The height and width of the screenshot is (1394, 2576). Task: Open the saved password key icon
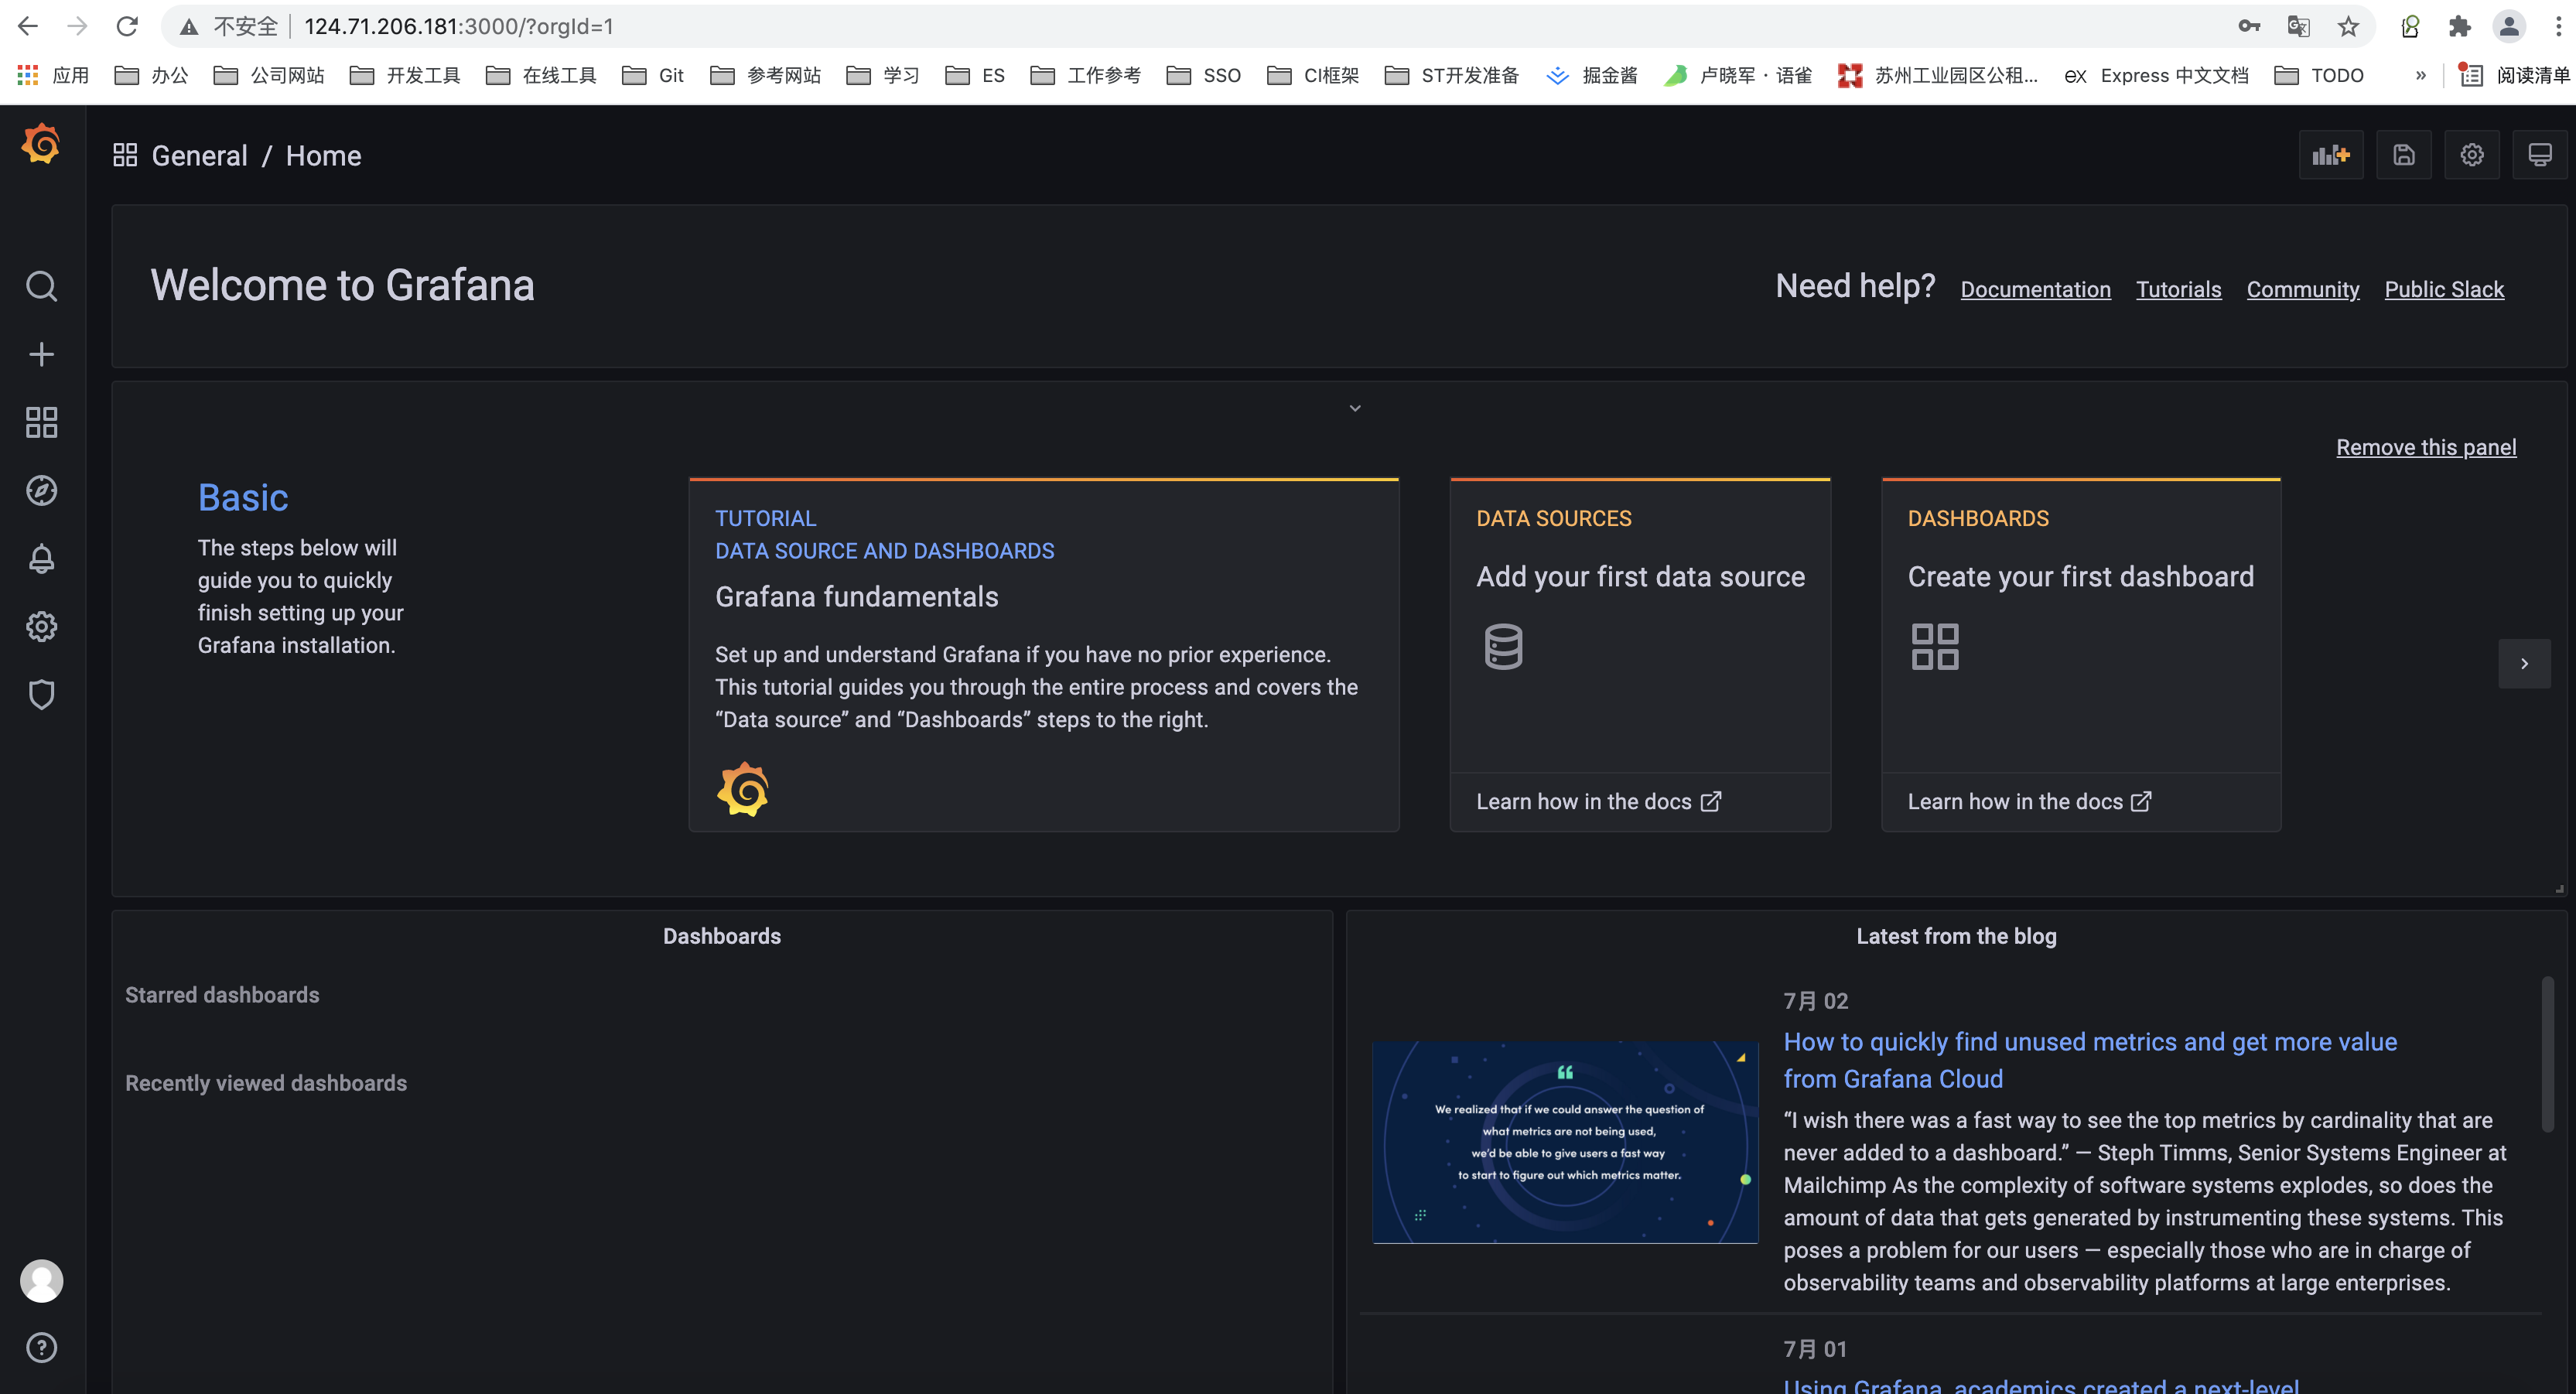(x=2249, y=26)
